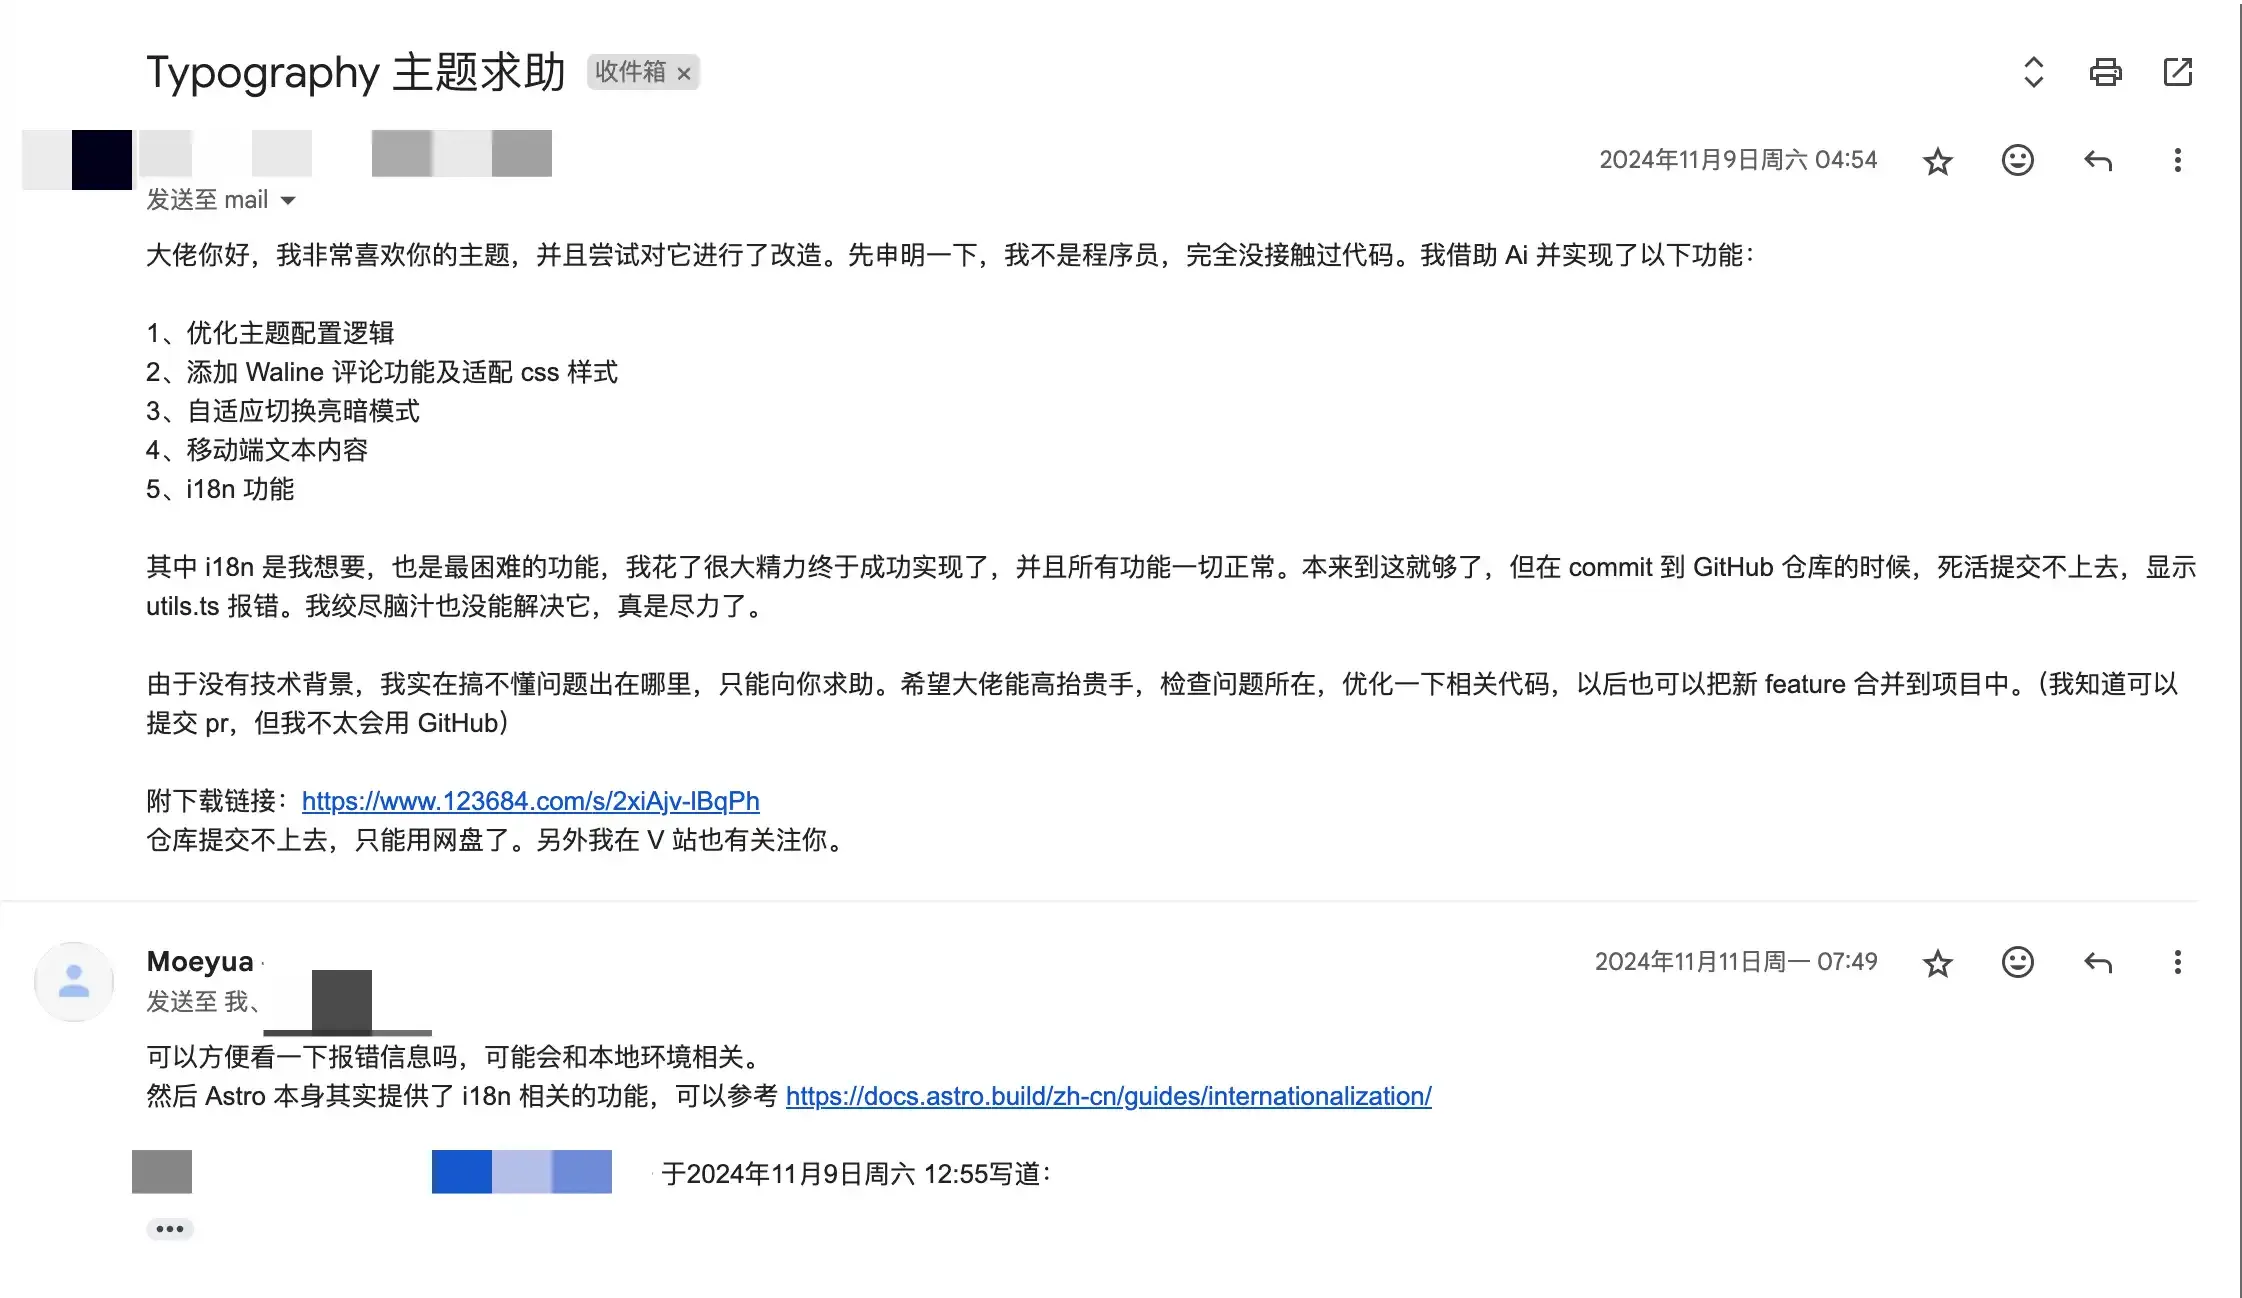Viewport: 2242px width, 1298px height.
Task: Select Moeyua's profile avatar
Action: click(74, 980)
